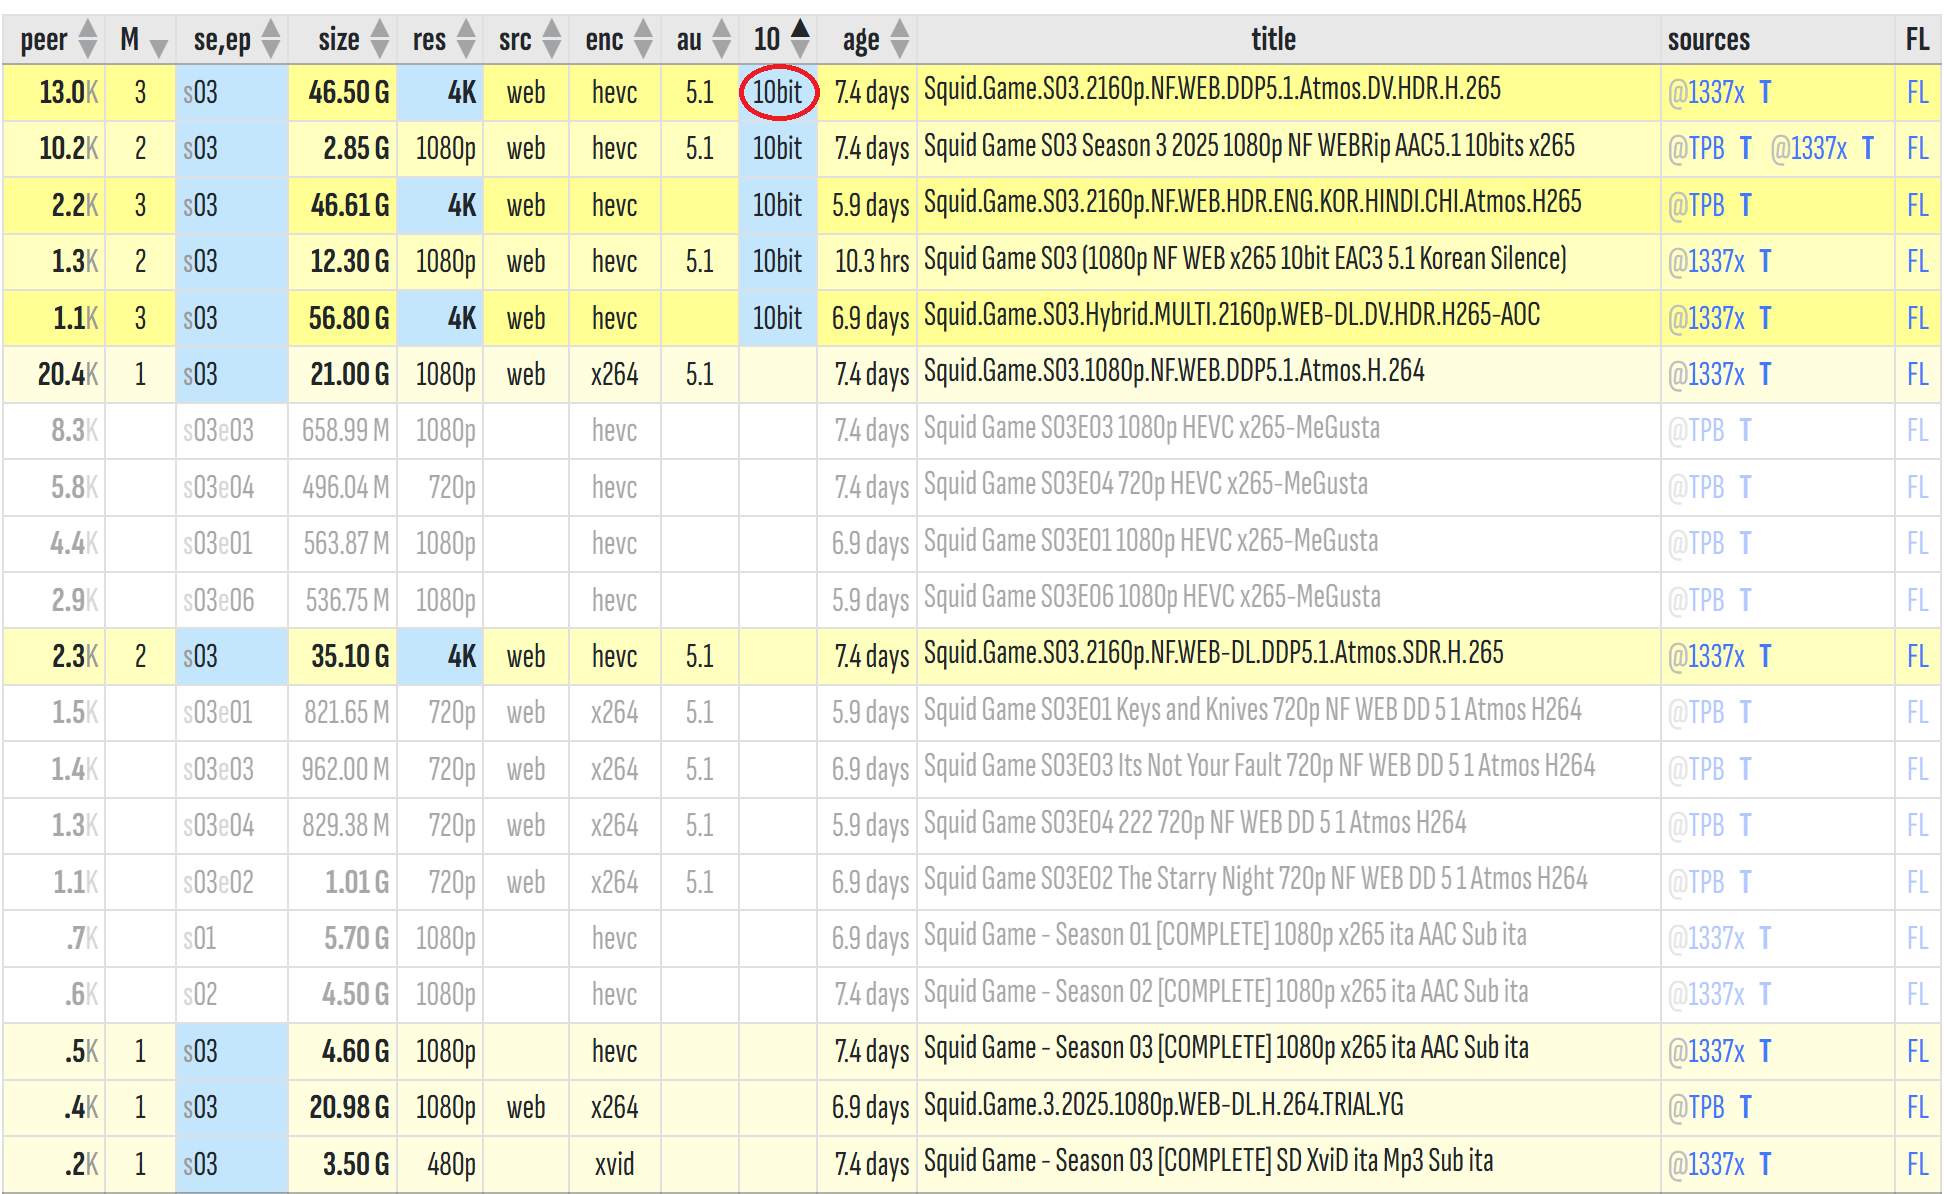This screenshot has width=1944, height=1194.
Task: Sort by age column arrows
Action: click(x=900, y=39)
